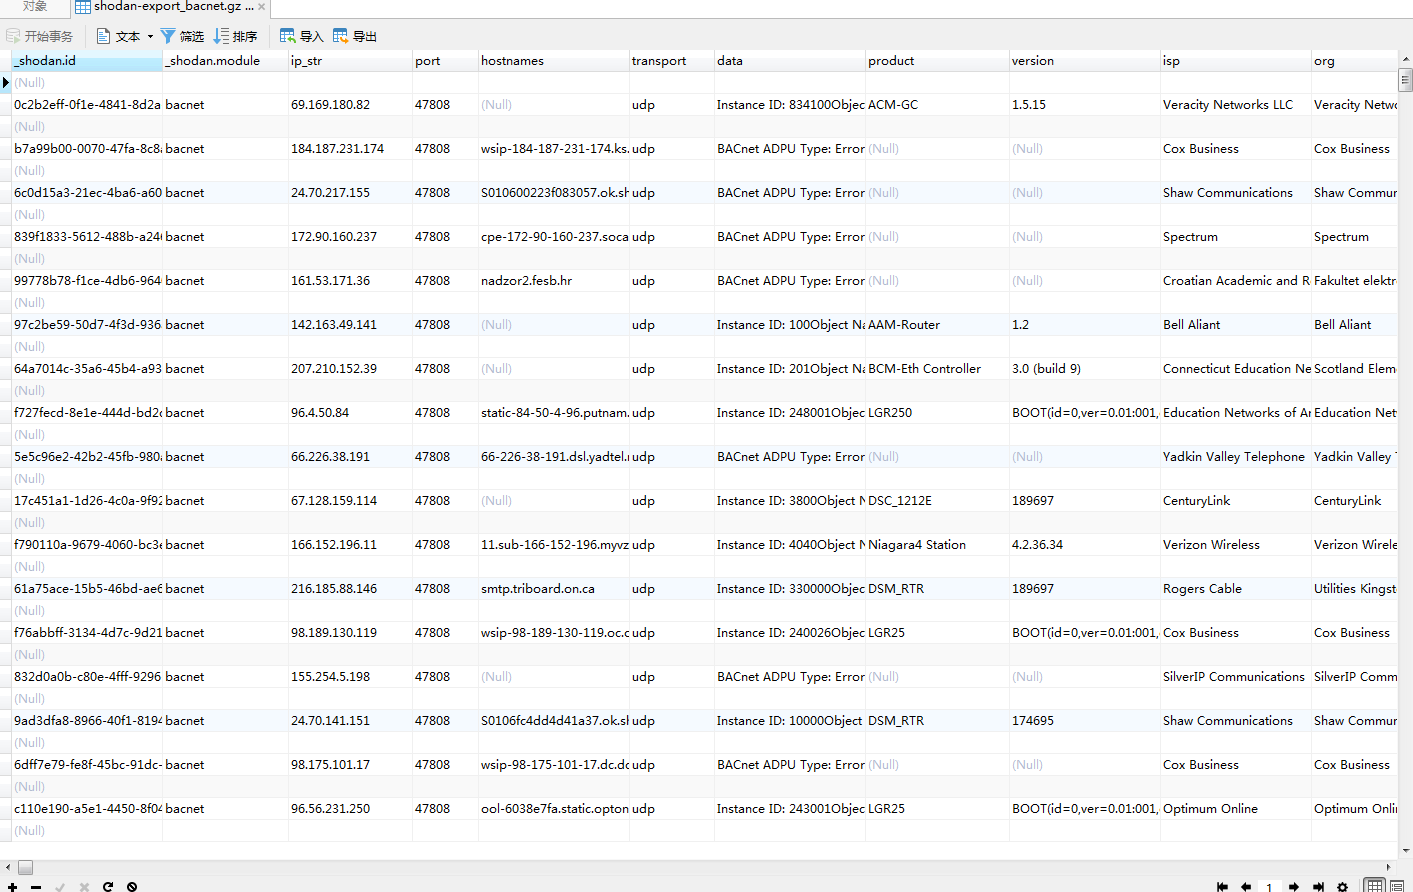Select the 184.187.231.174 IP cell

(x=350, y=149)
